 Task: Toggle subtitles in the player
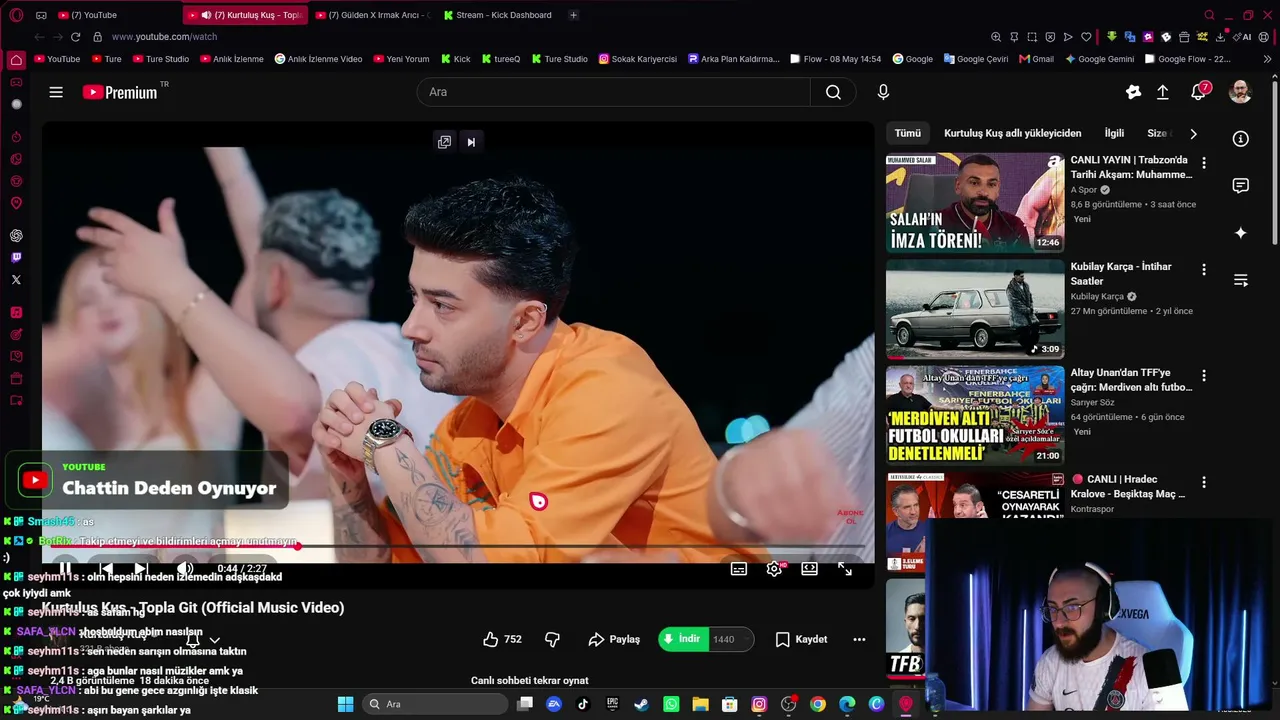point(739,569)
